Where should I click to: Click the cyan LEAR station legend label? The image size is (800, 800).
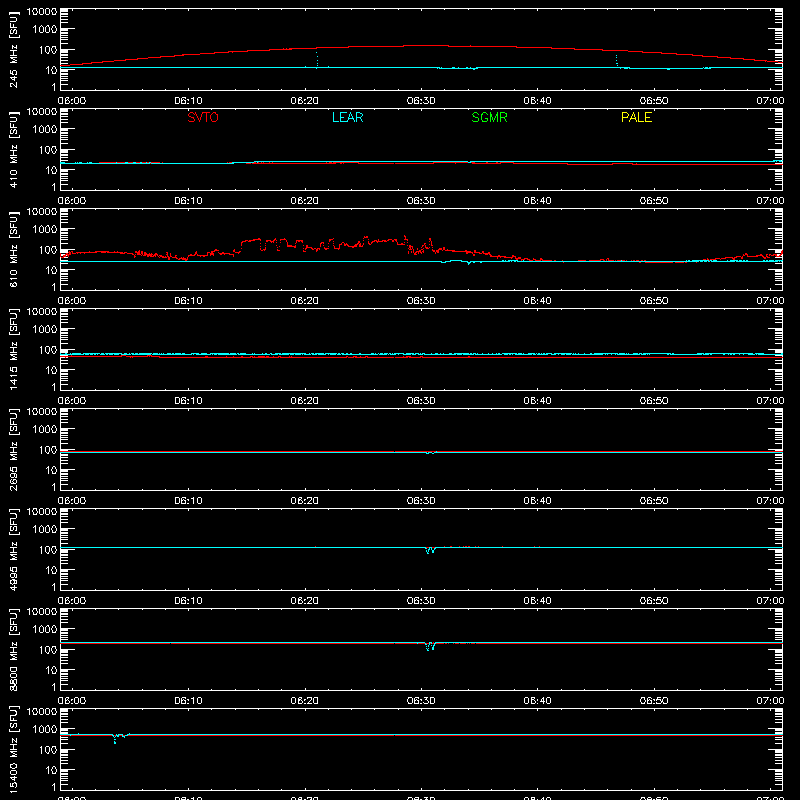pyautogui.click(x=347, y=117)
